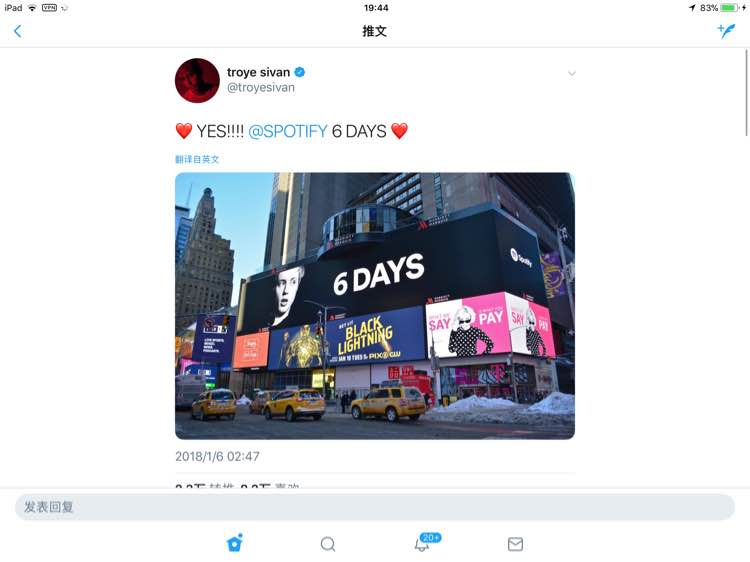Open the Search magnifier tab
Viewport: 750px width, 562px height.
pyautogui.click(x=328, y=544)
